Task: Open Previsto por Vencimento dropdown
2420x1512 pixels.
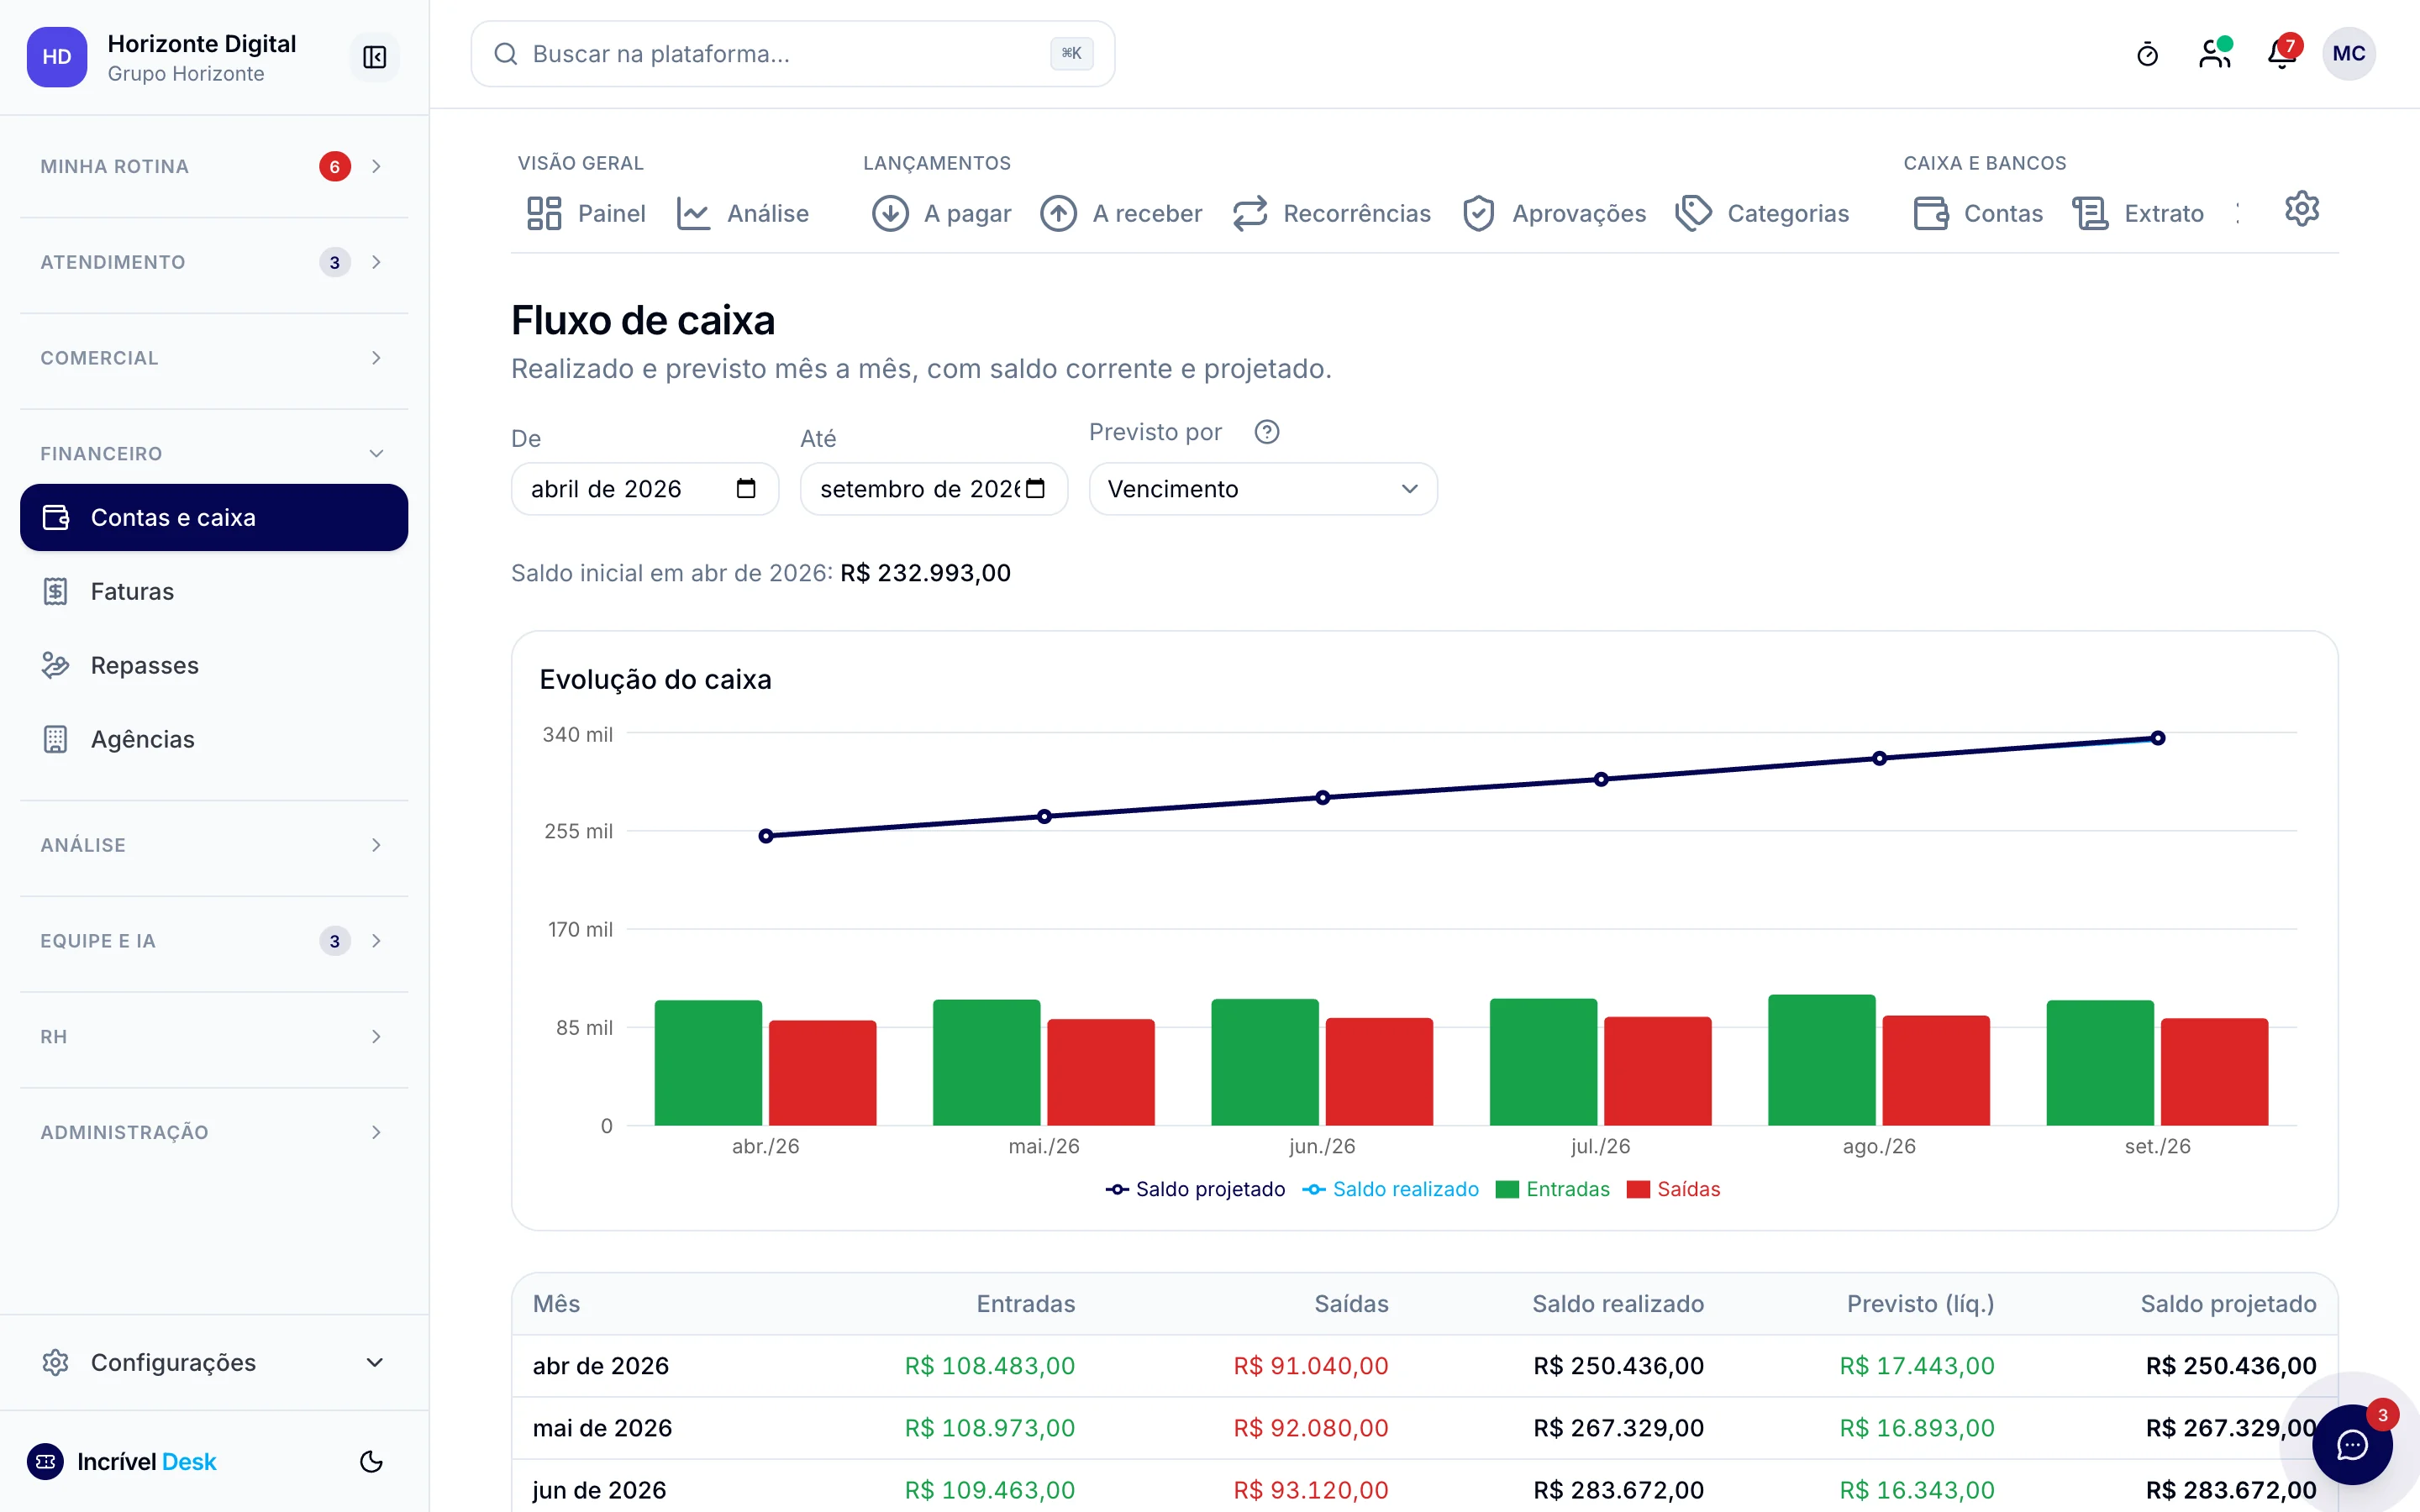Action: click(x=1262, y=489)
